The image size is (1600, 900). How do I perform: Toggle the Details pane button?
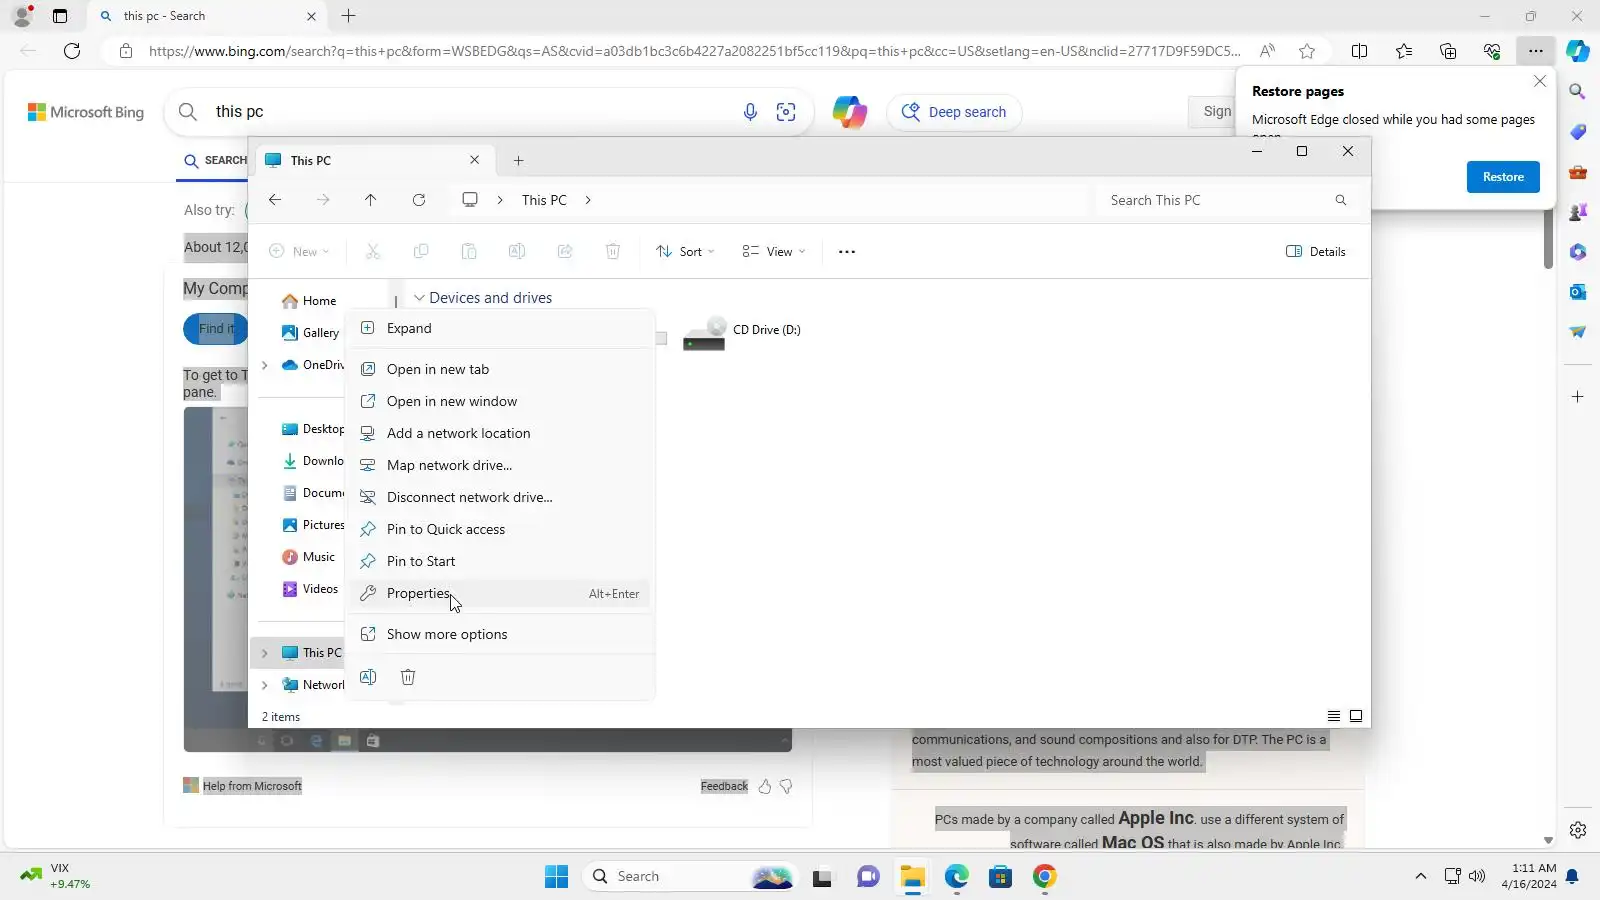[1316, 252]
